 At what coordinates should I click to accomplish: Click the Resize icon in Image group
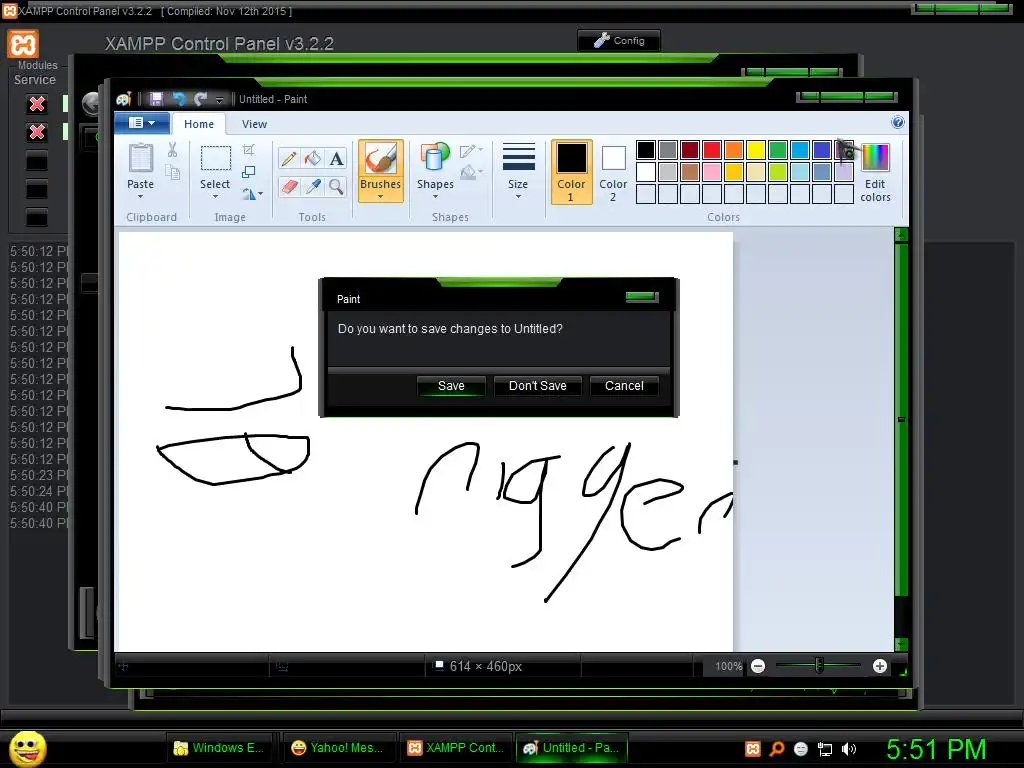(x=248, y=172)
